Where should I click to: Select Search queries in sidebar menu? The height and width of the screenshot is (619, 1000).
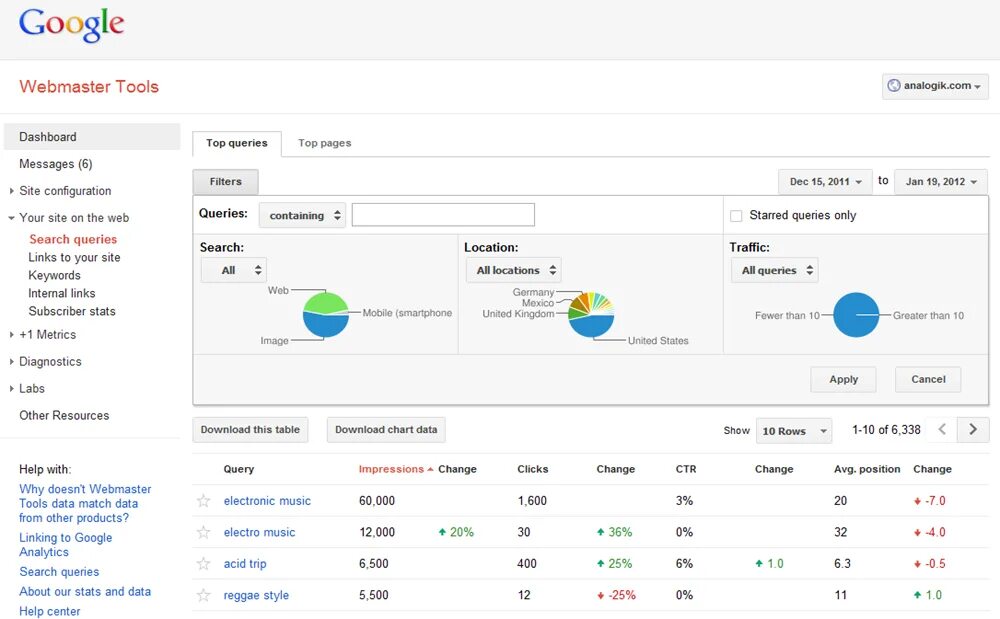[x=73, y=239]
